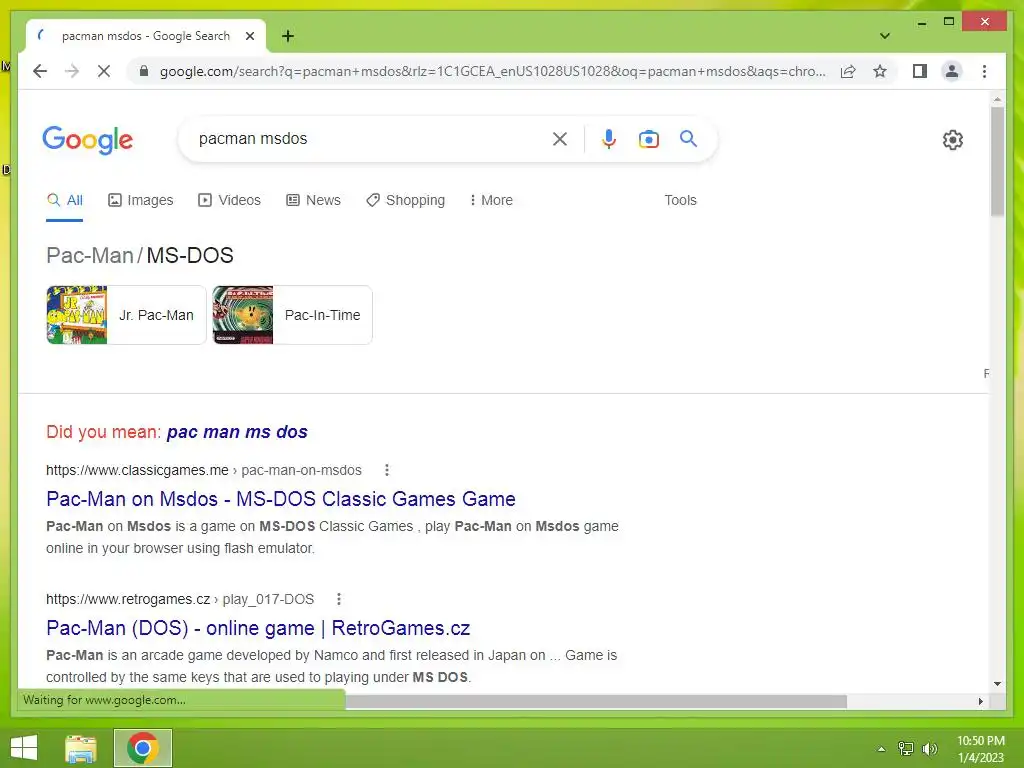The image size is (1024, 768).
Task: Open the search Tools options
Action: pos(680,200)
